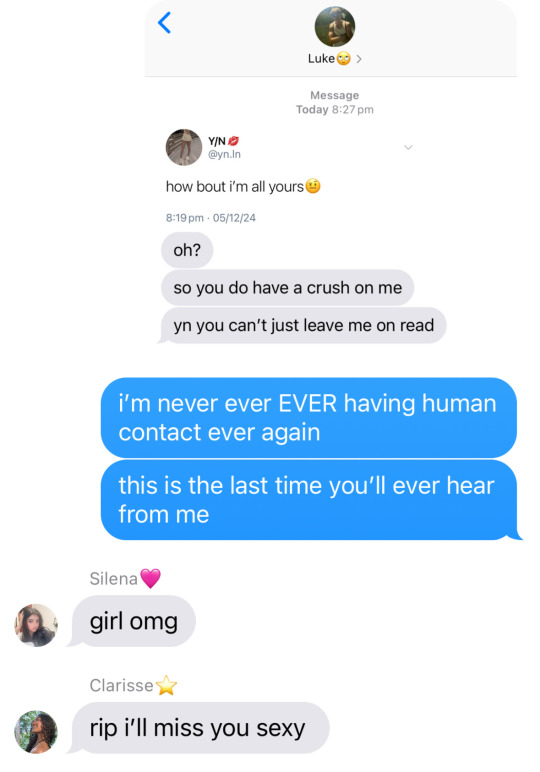Tap the blue back arrow

click(x=164, y=23)
